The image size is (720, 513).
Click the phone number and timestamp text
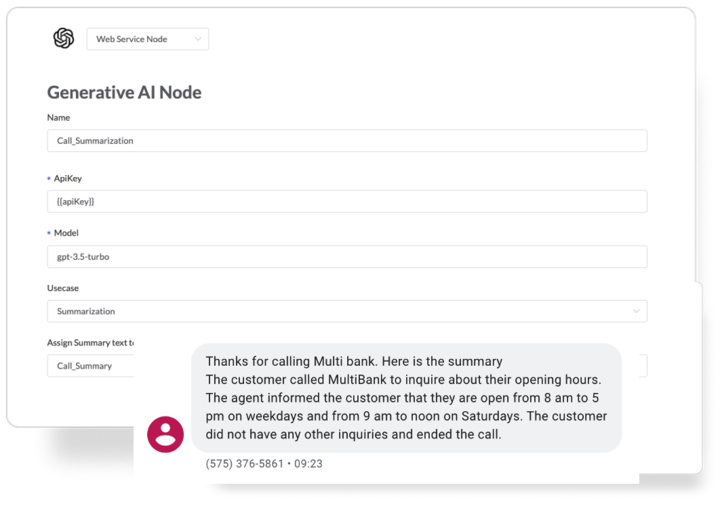click(x=264, y=464)
